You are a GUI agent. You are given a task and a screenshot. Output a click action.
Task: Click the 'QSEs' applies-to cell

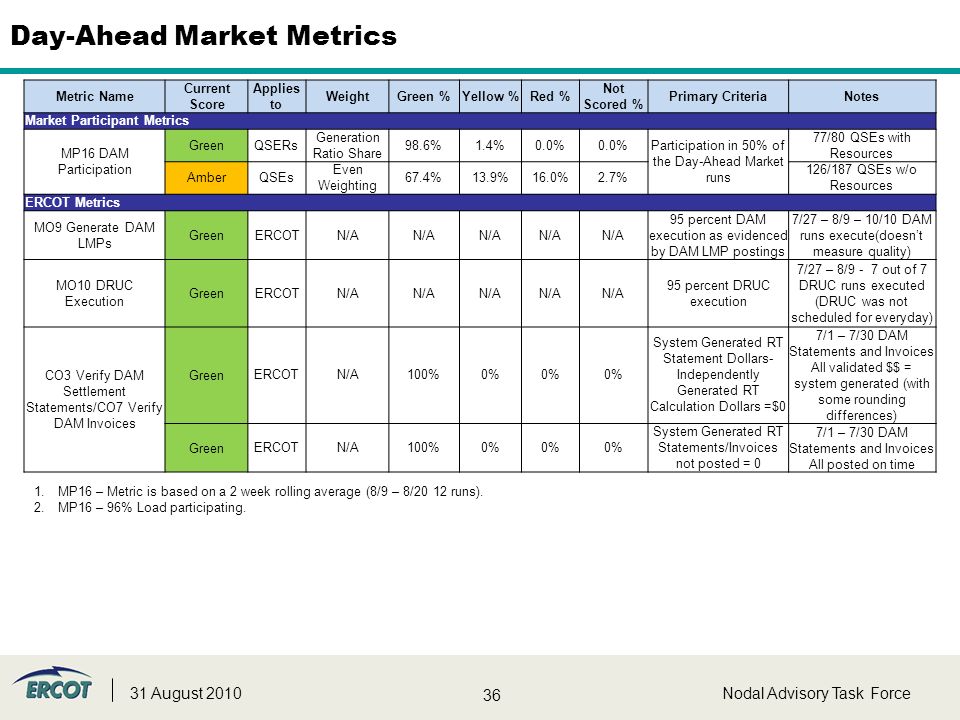[x=277, y=178]
